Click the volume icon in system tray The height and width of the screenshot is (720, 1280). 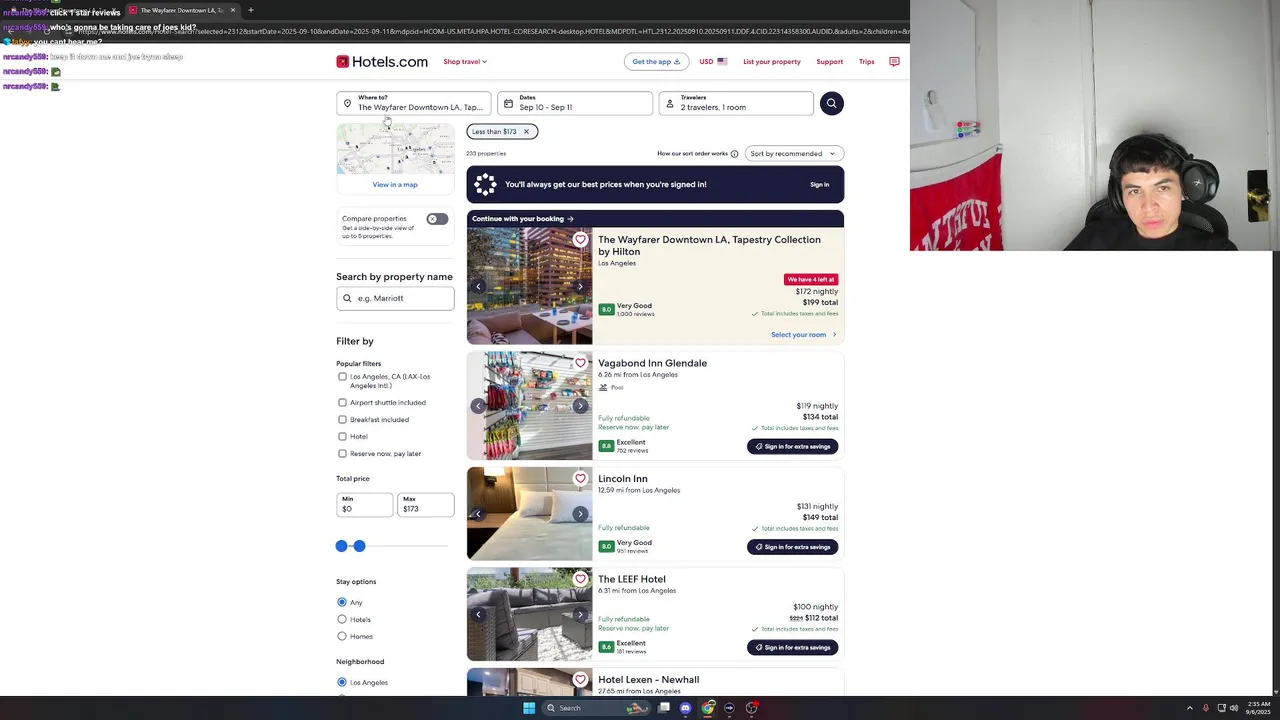point(1234,708)
